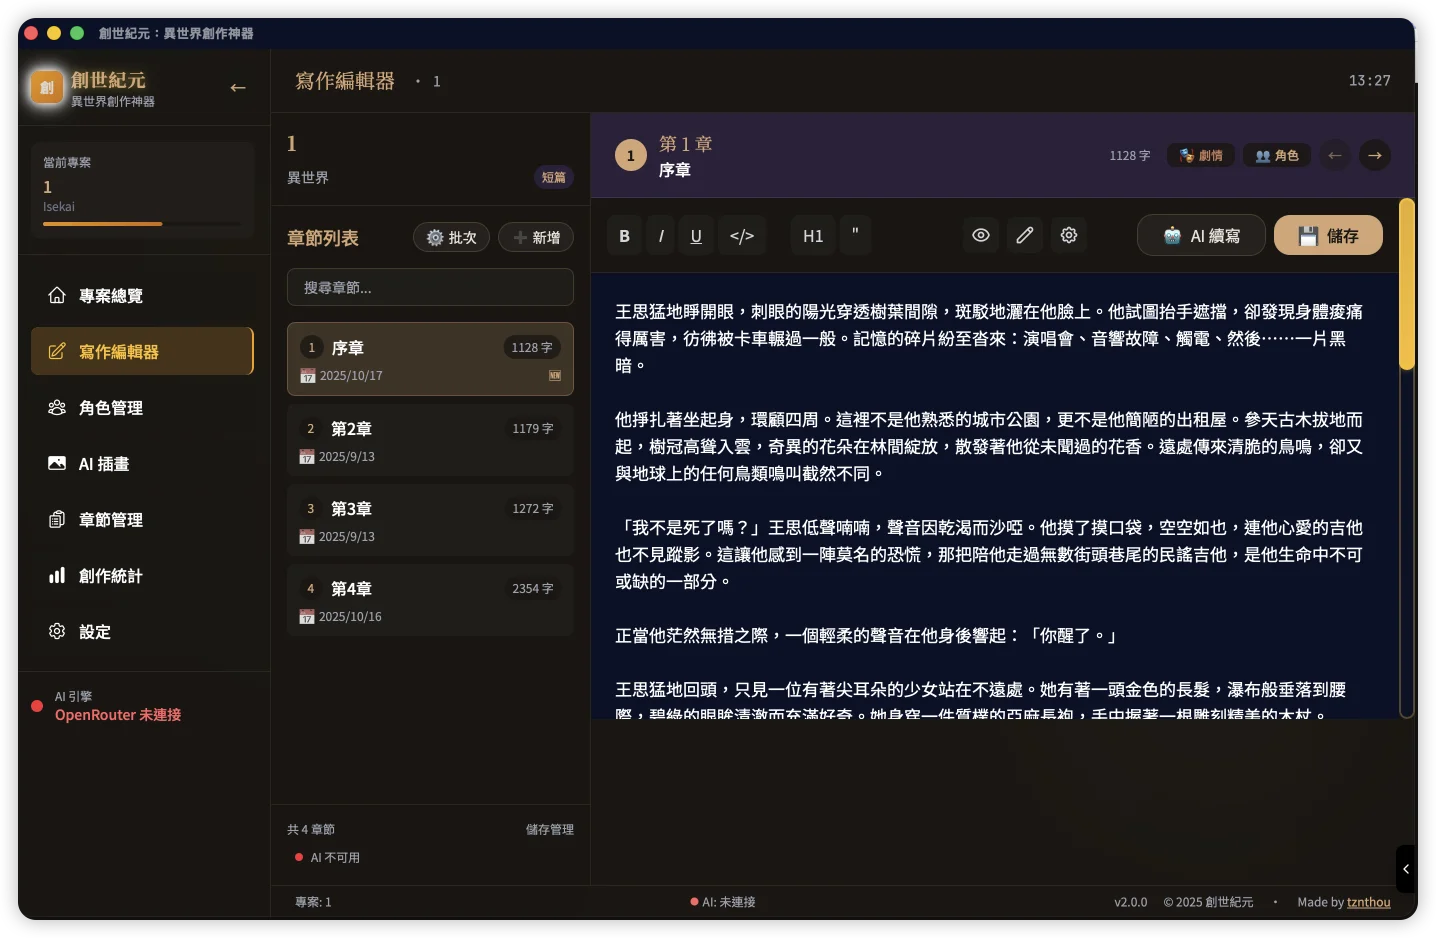Toggle underline formatting
The height and width of the screenshot is (938, 1436).
pyautogui.click(x=696, y=235)
